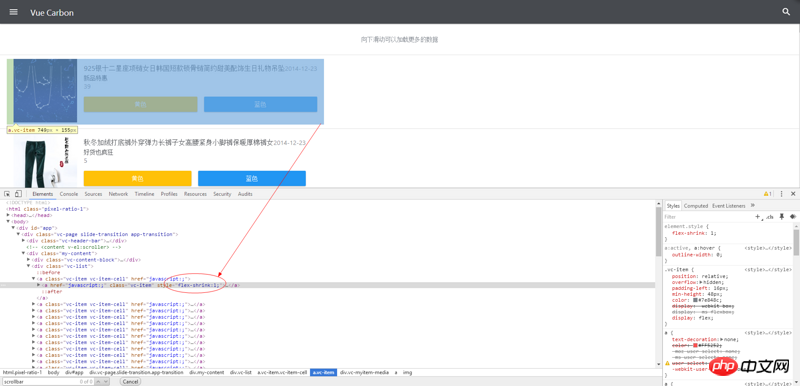The height and width of the screenshot is (386, 800).
Task: Open the Event Listeners tab
Action: click(729, 205)
